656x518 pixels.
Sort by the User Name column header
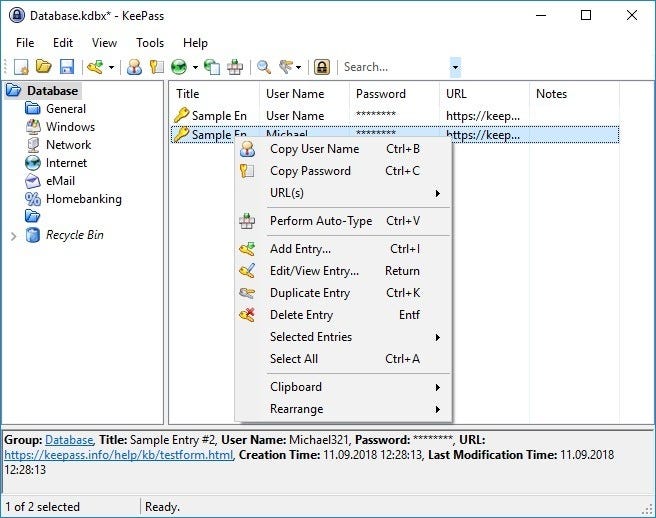click(304, 94)
